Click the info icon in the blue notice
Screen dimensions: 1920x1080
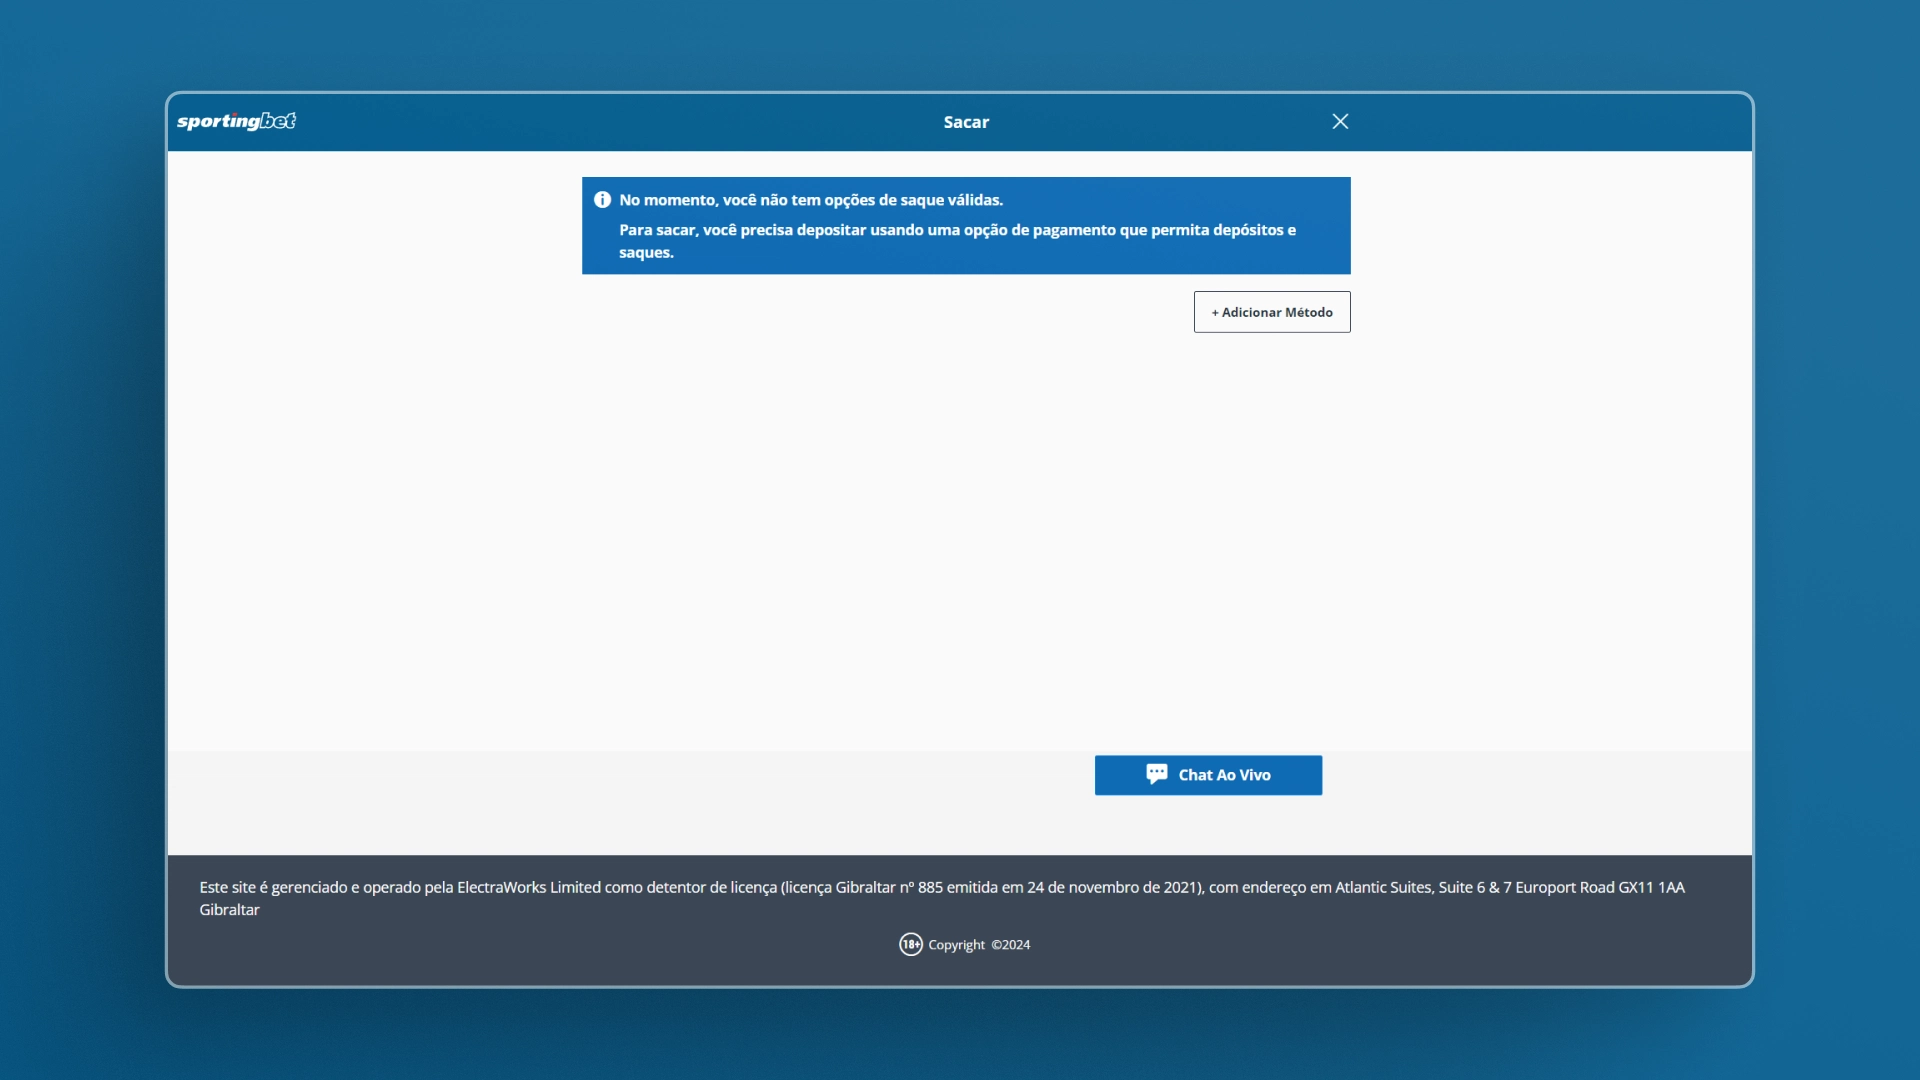pos(602,200)
